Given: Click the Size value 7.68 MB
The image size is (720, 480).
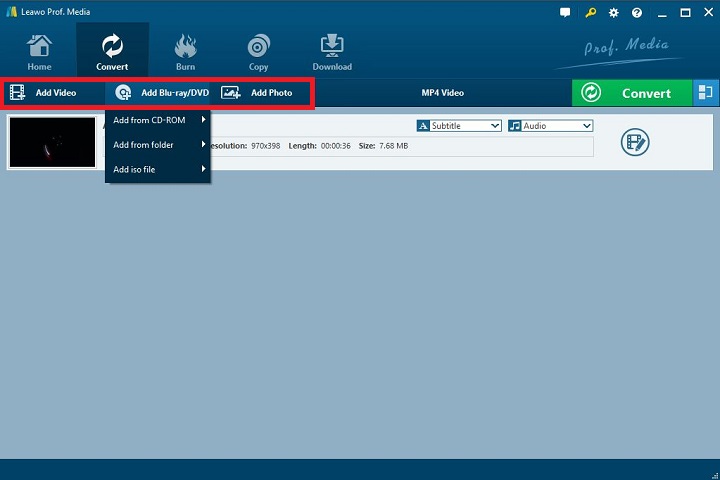Looking at the screenshot, I should 394,146.
